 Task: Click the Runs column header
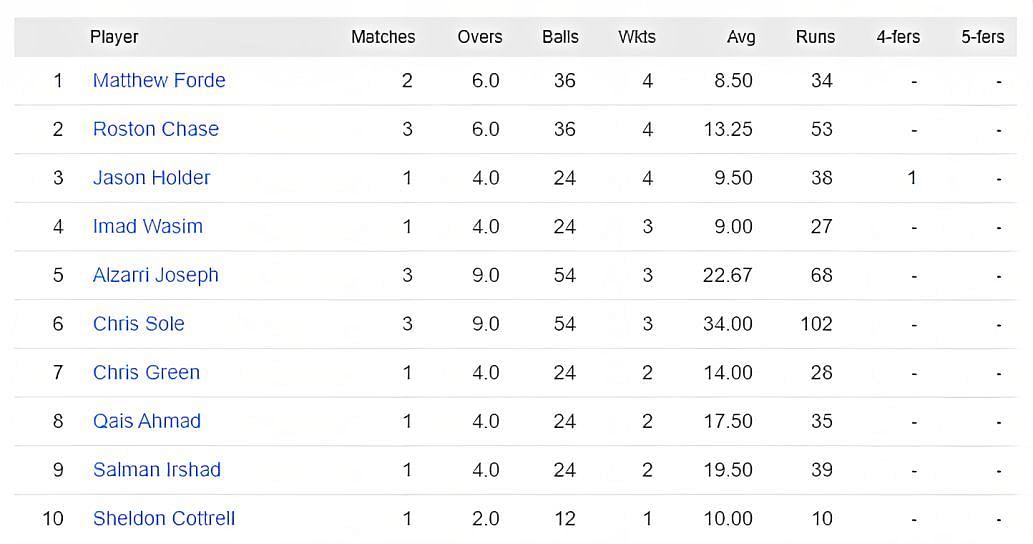click(815, 37)
